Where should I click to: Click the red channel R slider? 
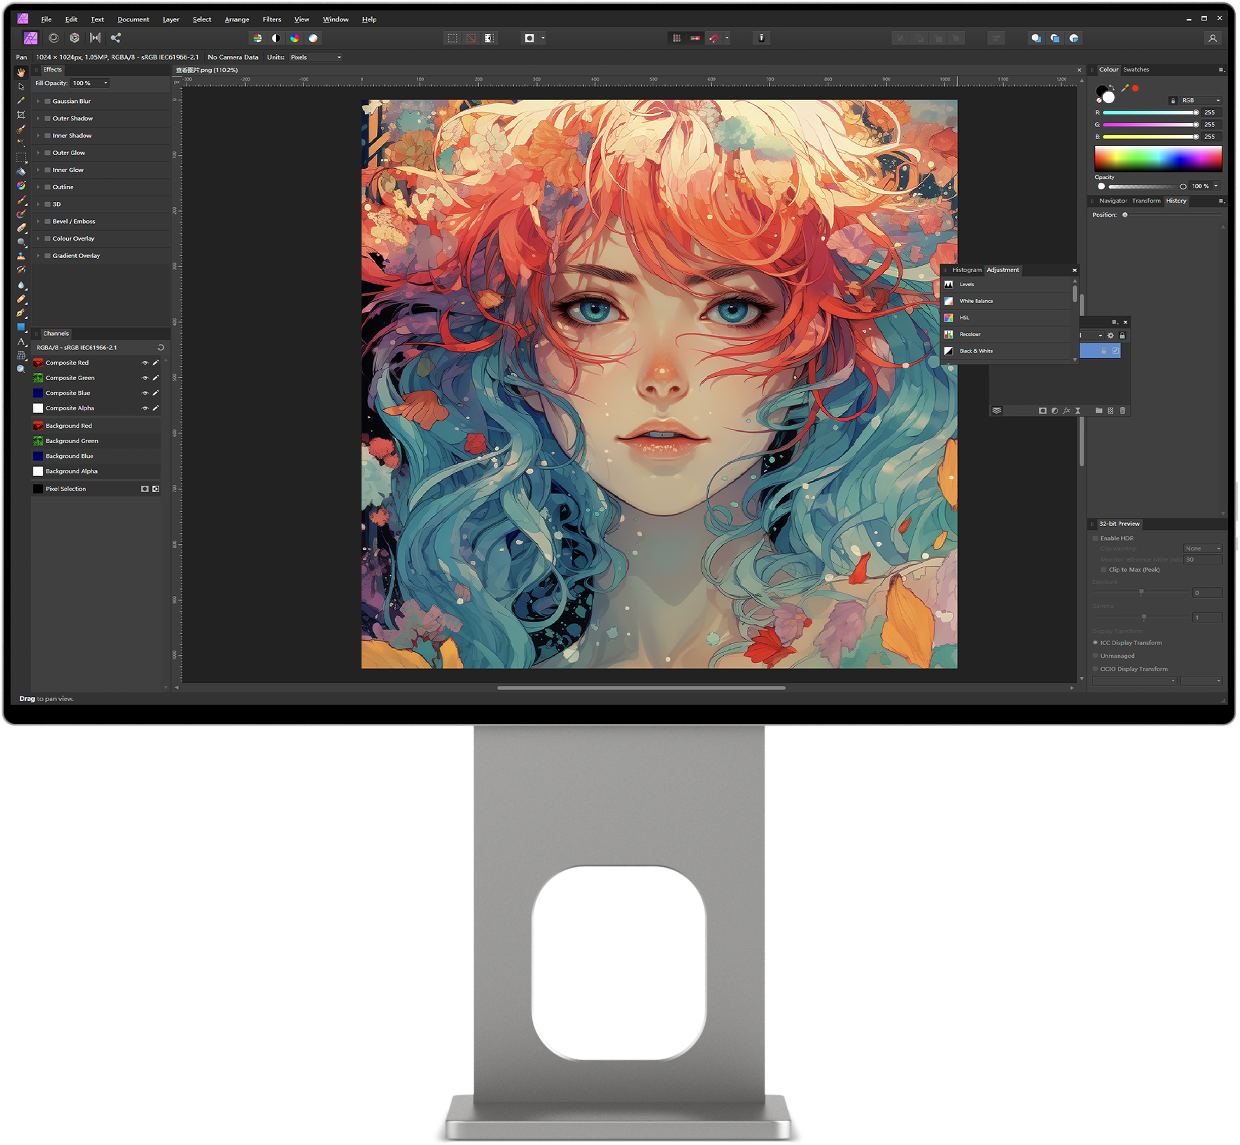[1150, 113]
